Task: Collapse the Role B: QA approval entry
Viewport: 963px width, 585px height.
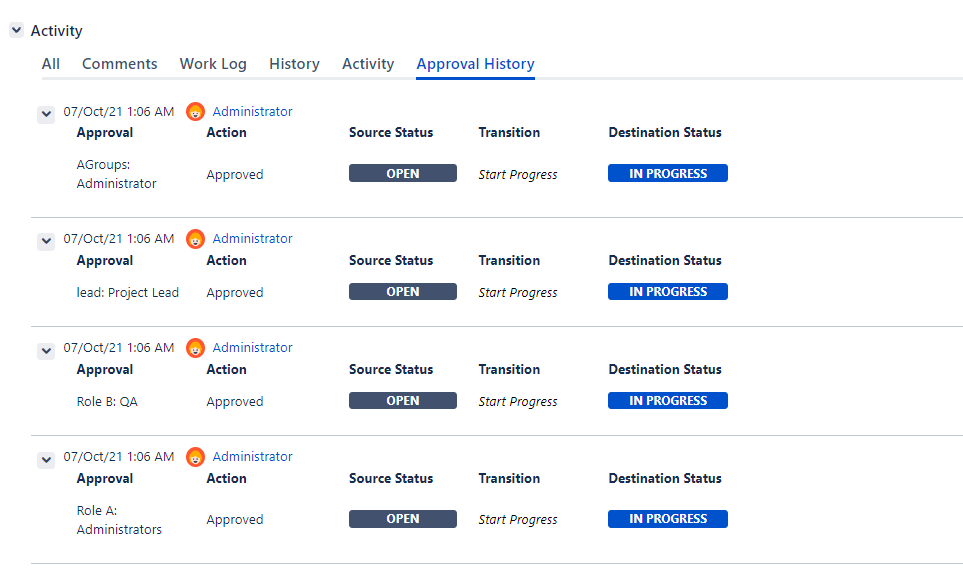Action: (46, 351)
